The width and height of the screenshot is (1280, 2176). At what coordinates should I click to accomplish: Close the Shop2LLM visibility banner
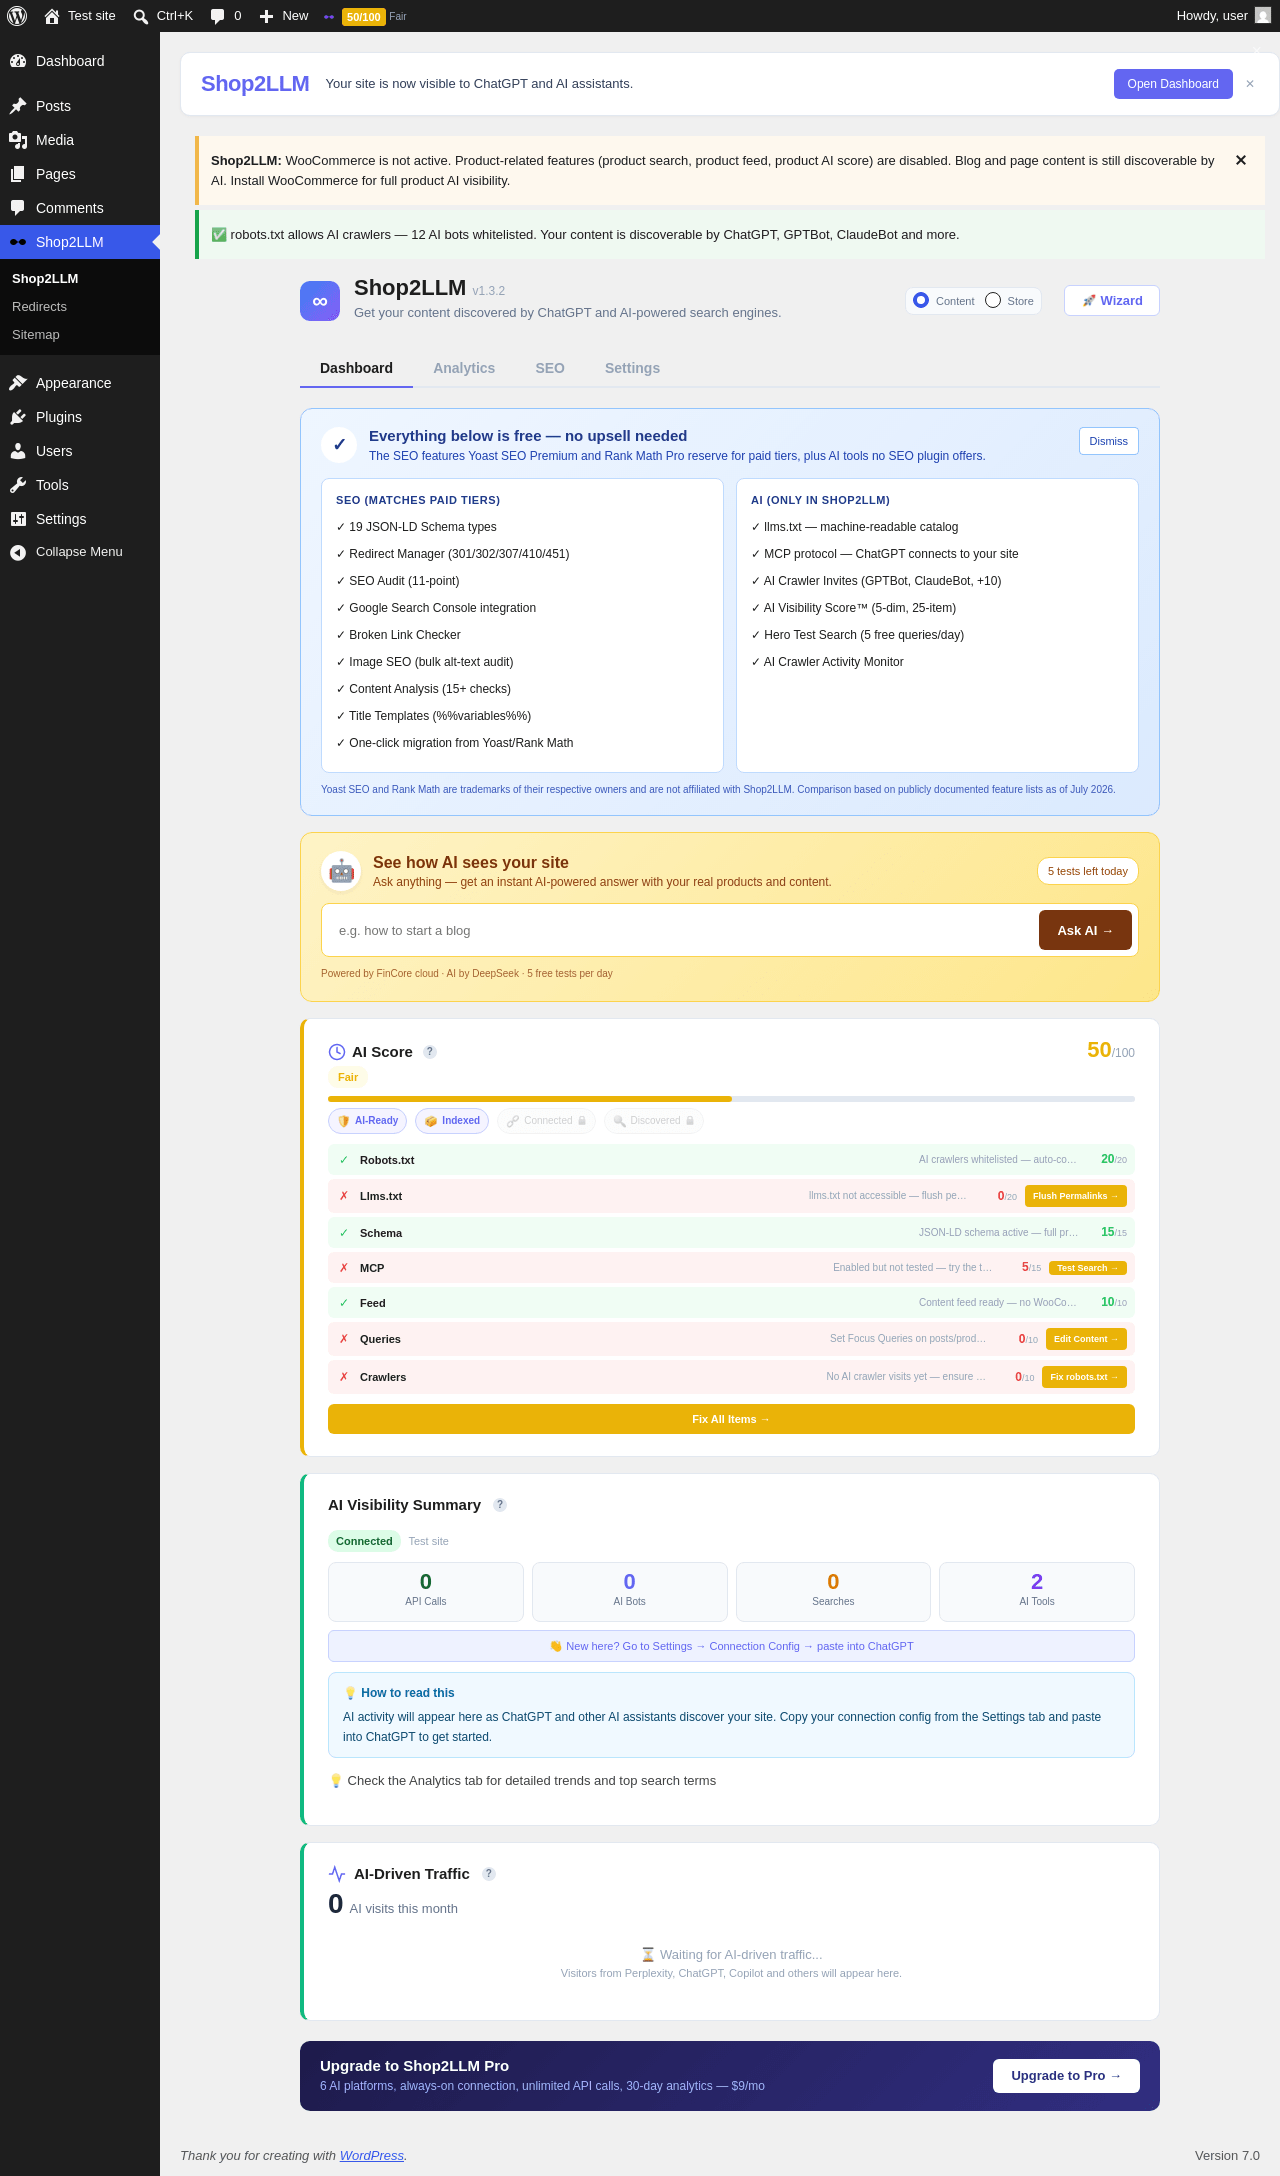tap(1250, 84)
